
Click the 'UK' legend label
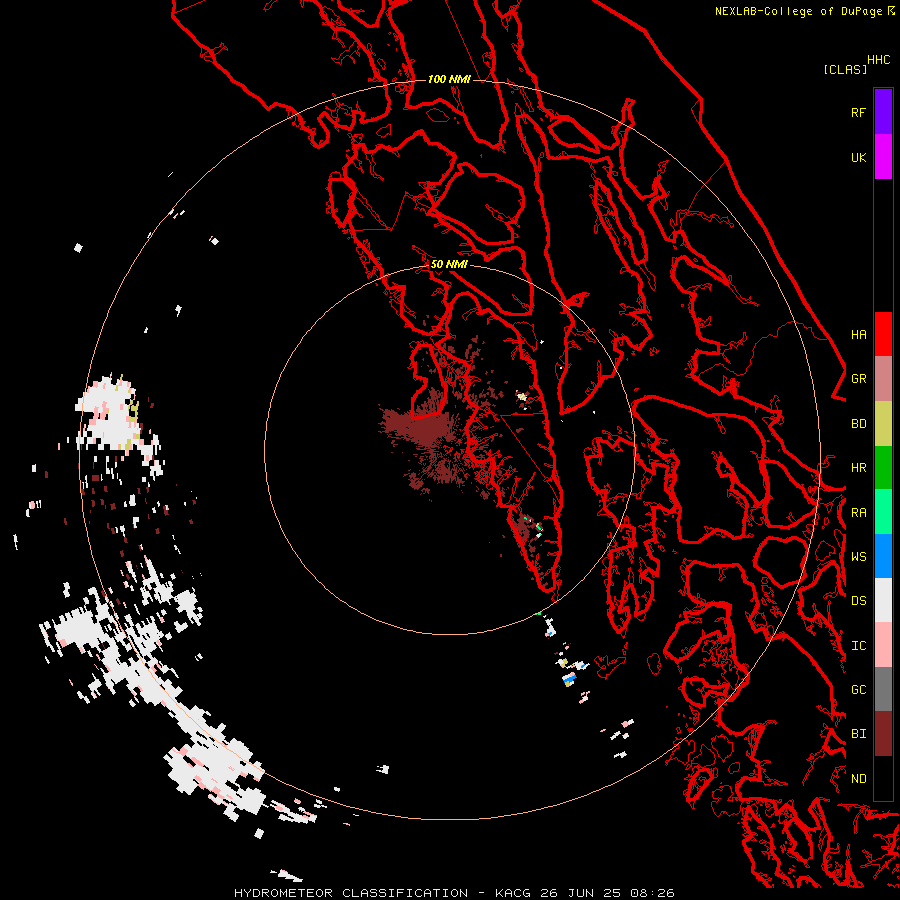(858, 157)
